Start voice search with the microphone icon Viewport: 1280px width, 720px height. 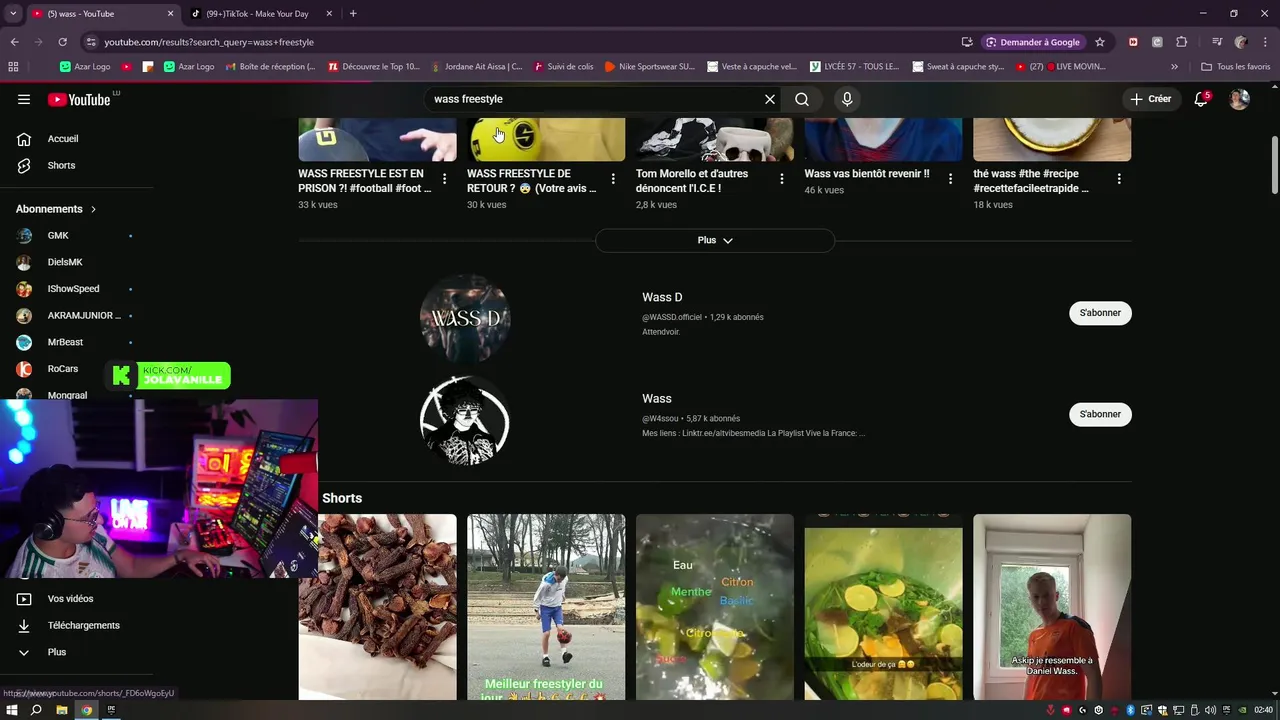(x=847, y=99)
